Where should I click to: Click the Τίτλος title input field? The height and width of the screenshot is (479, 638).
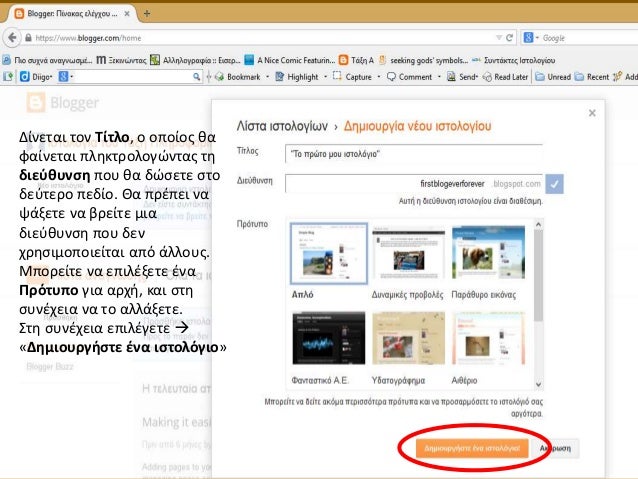tap(414, 154)
